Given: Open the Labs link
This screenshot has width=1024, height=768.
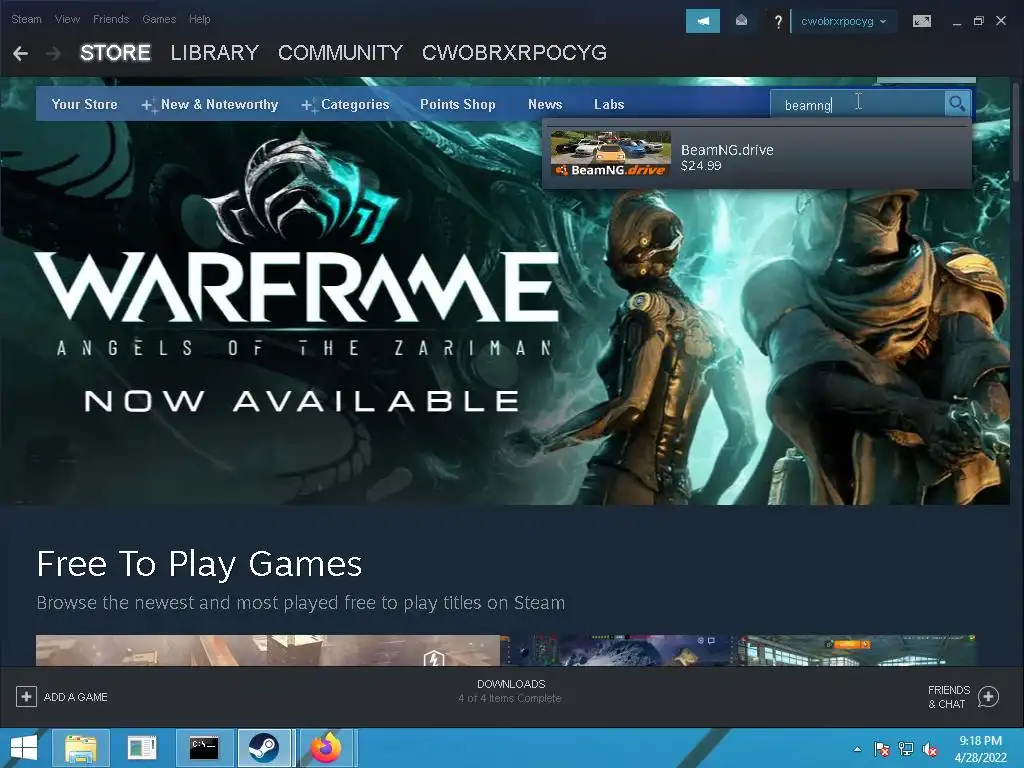Looking at the screenshot, I should [609, 104].
